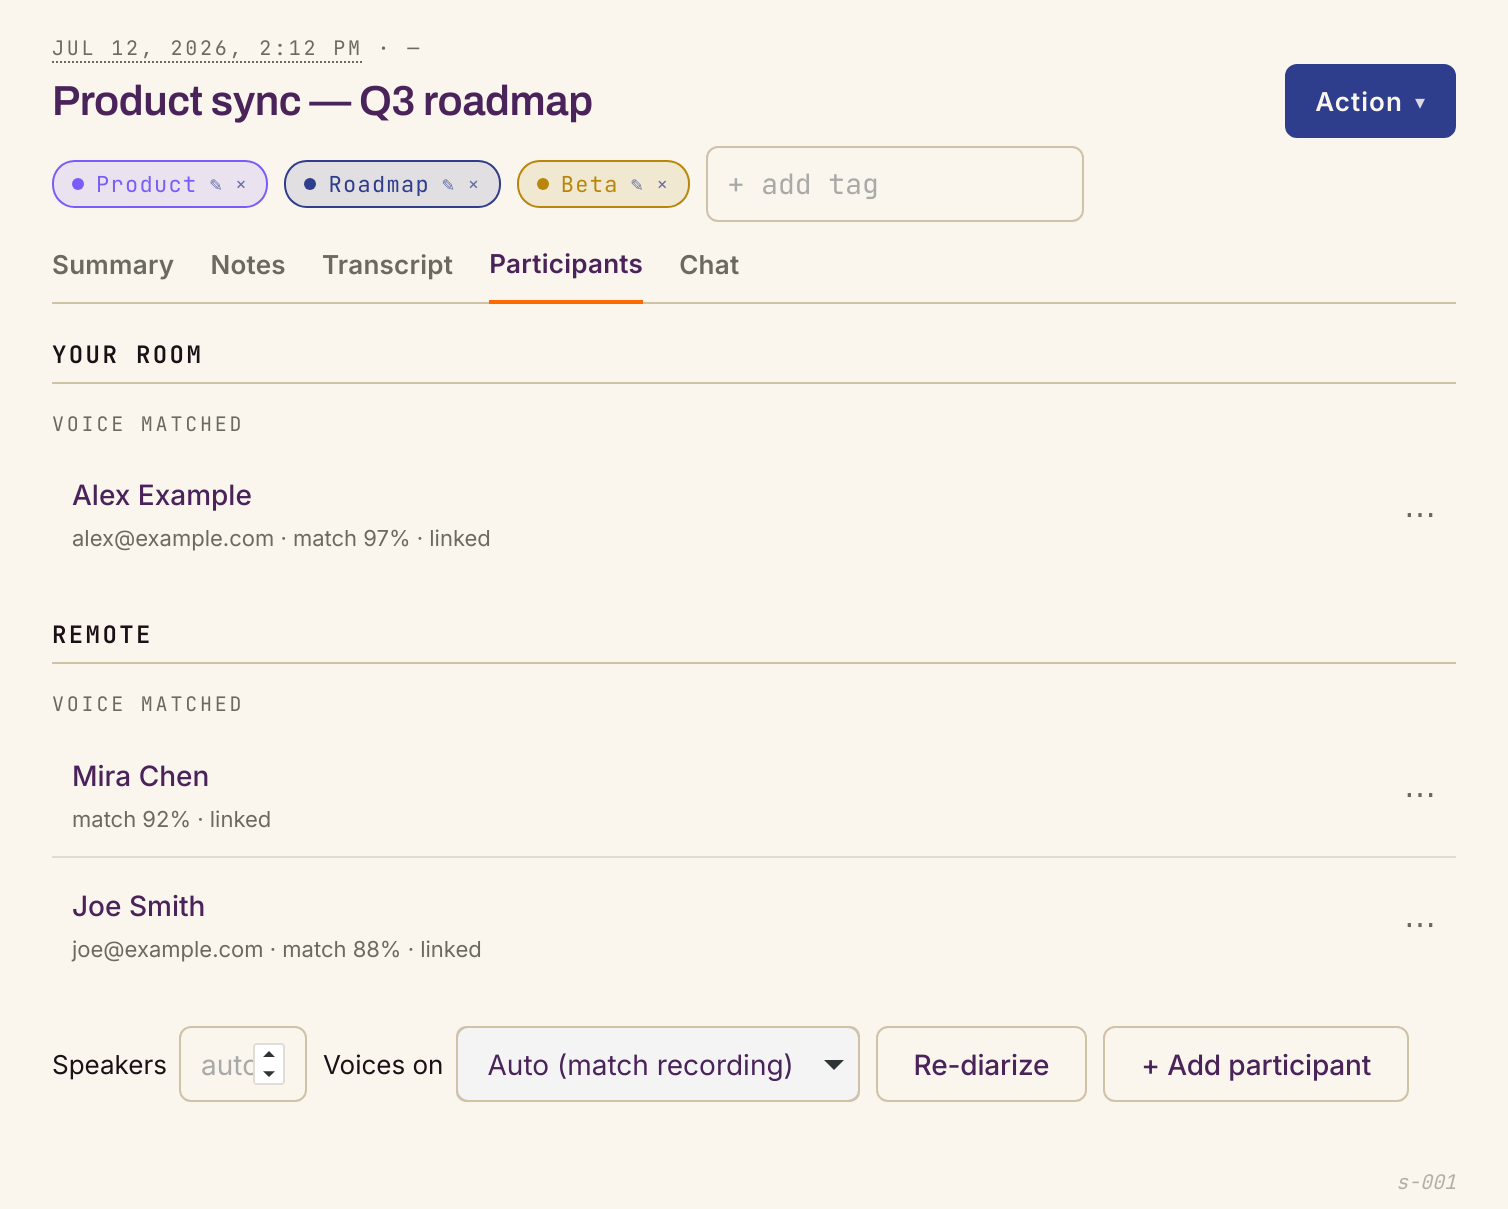
Task: Remove the Roadmap tag
Action: (474, 185)
